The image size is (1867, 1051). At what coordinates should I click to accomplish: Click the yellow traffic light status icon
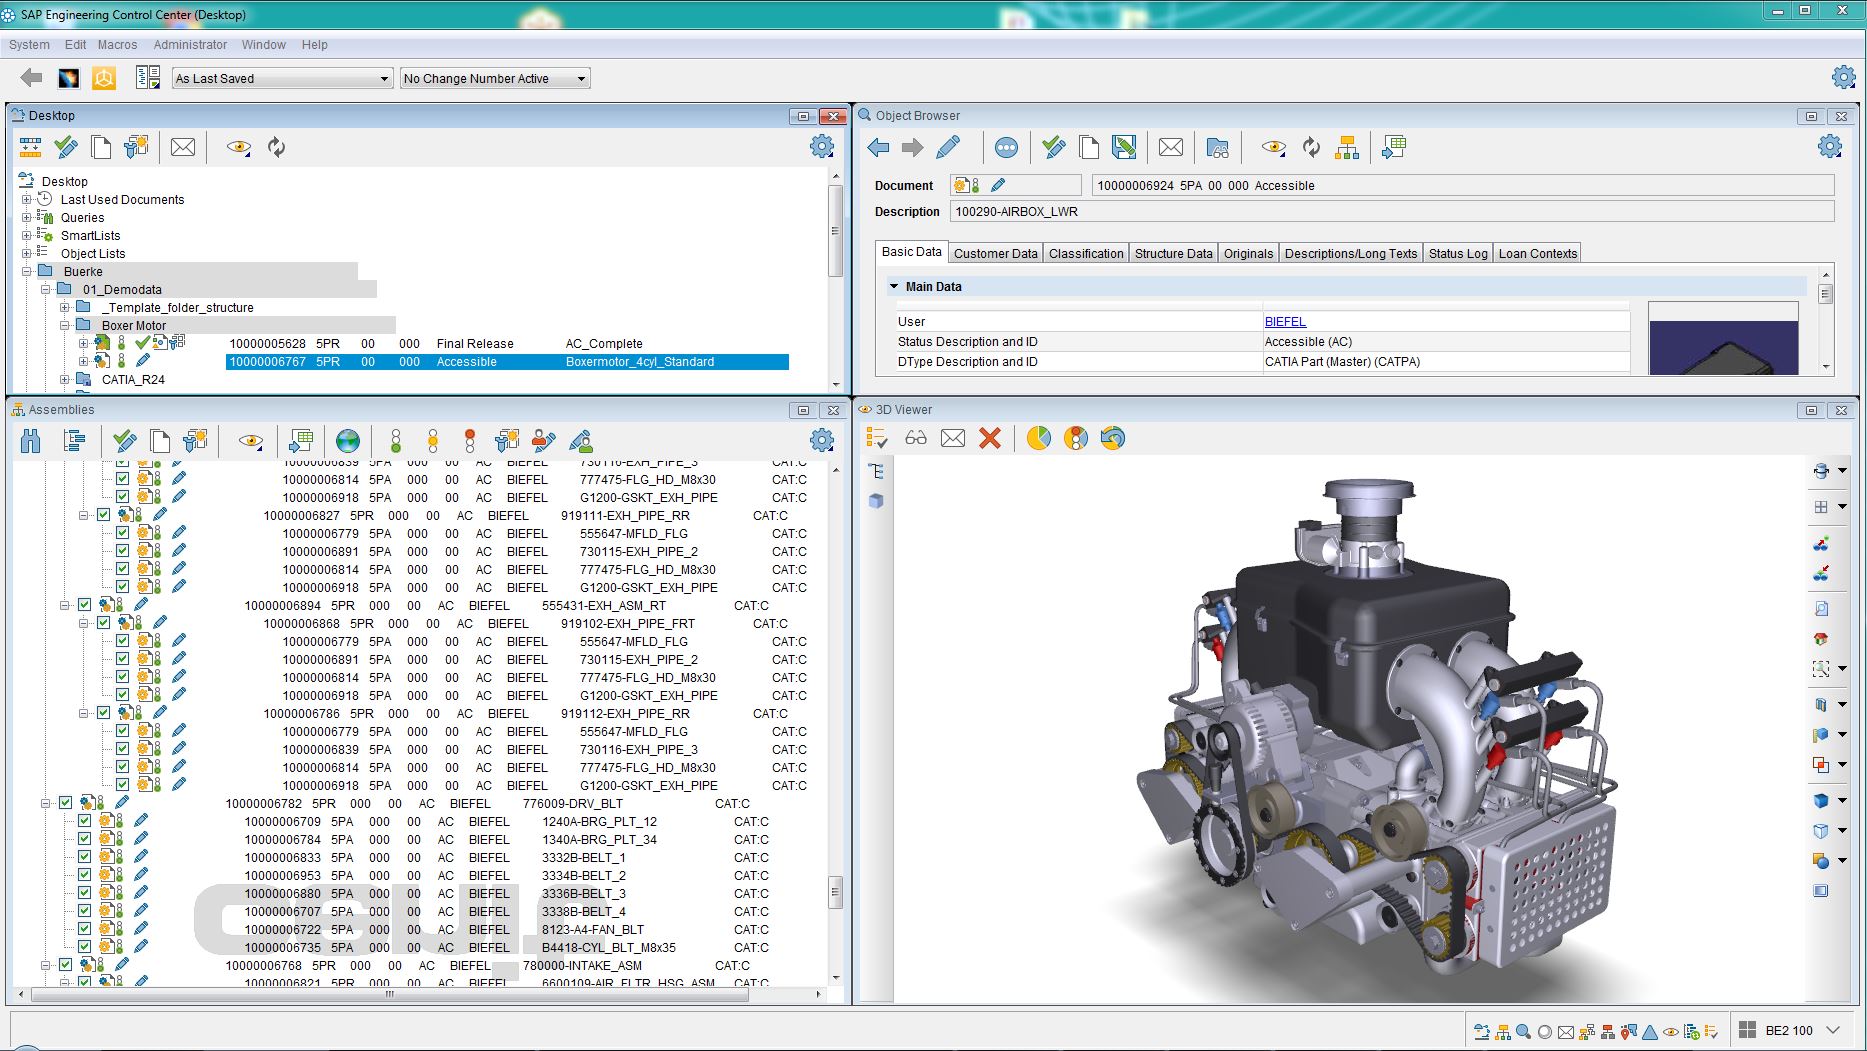[433, 441]
